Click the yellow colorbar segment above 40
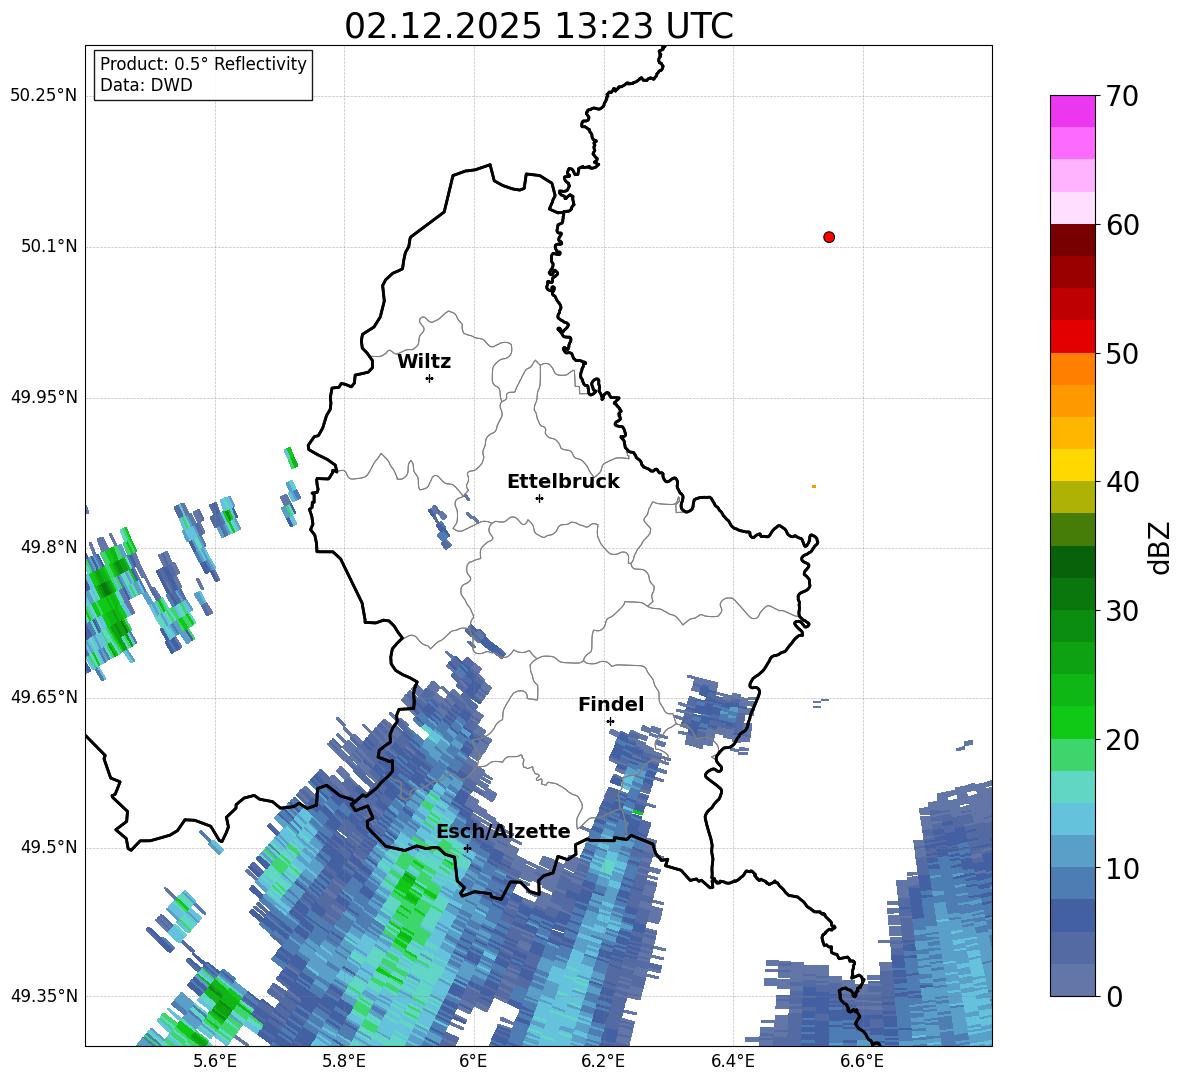The width and height of the screenshot is (1184, 1081). click(1072, 465)
